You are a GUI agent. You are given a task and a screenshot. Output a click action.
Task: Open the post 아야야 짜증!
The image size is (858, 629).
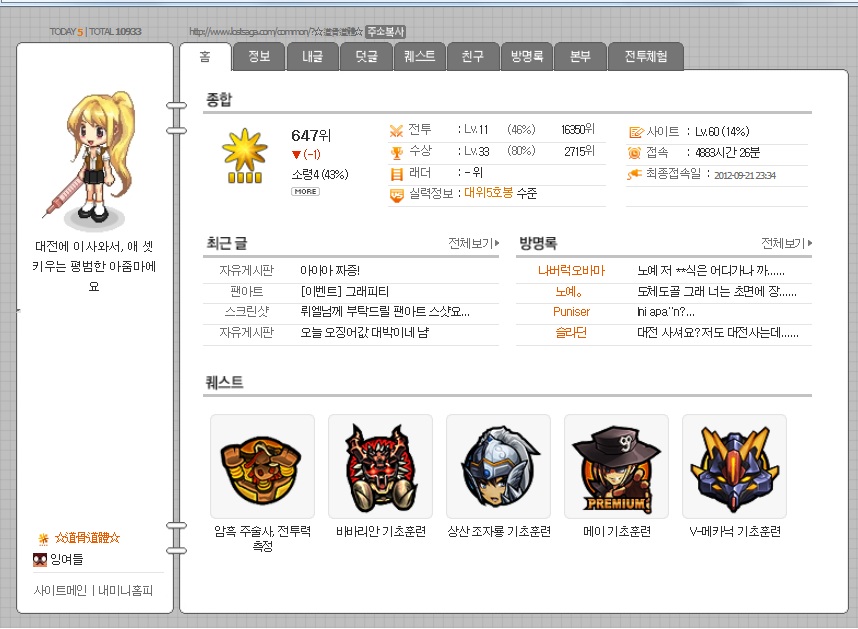(x=330, y=270)
